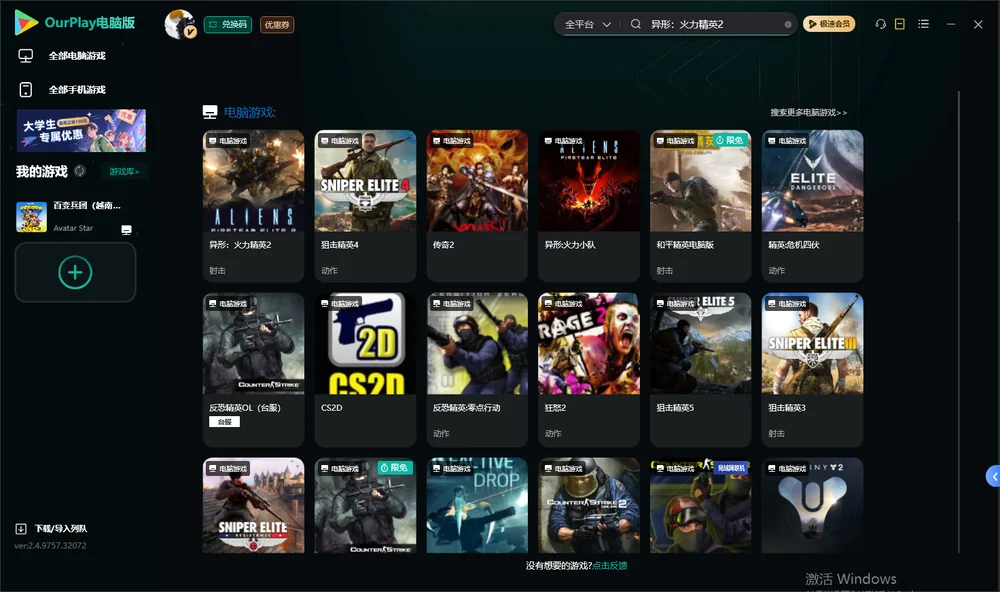Screen dimensions: 1000x592
Task: Click the search input field
Action: click(714, 24)
